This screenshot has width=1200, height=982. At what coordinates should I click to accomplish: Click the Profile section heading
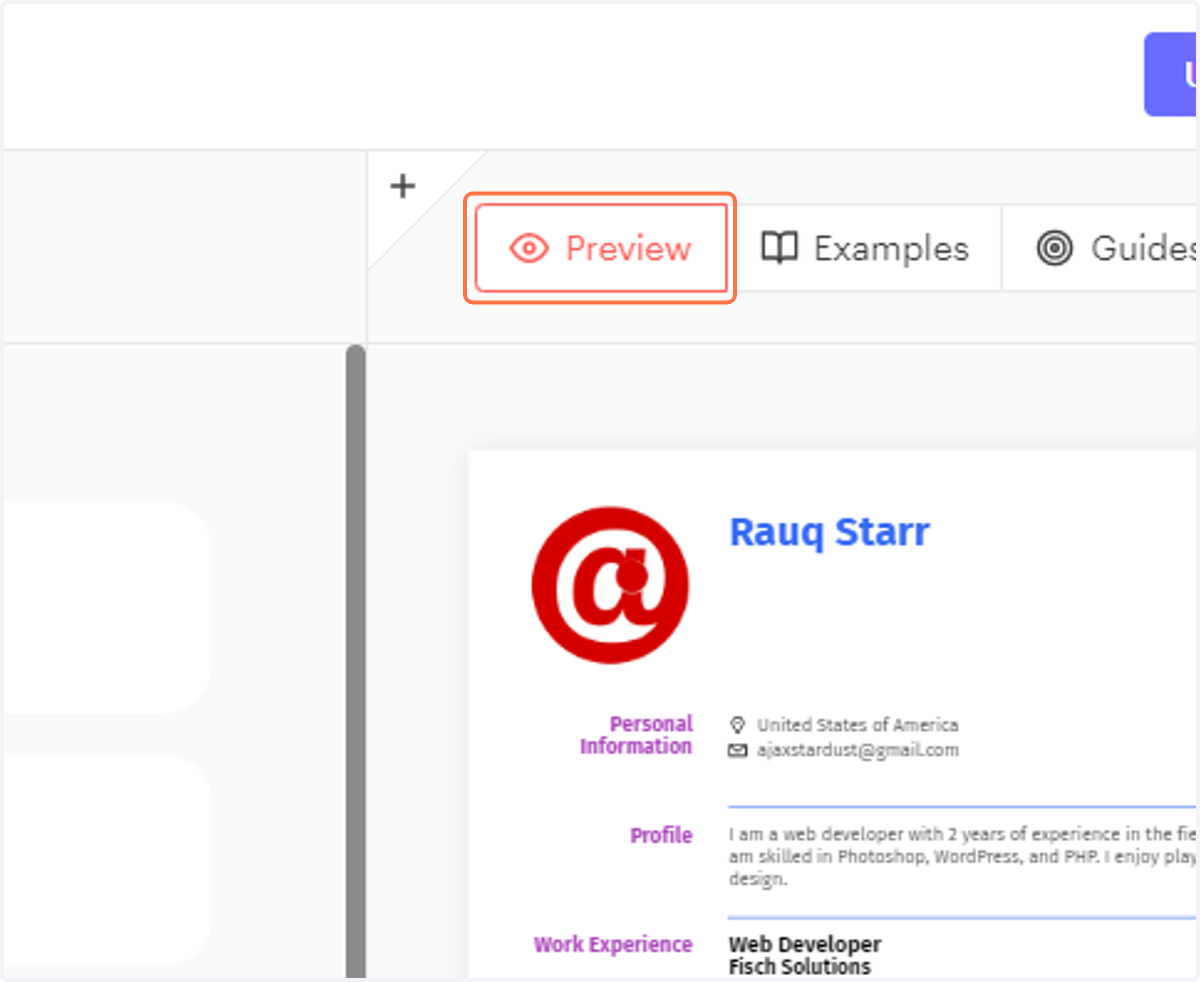point(661,835)
